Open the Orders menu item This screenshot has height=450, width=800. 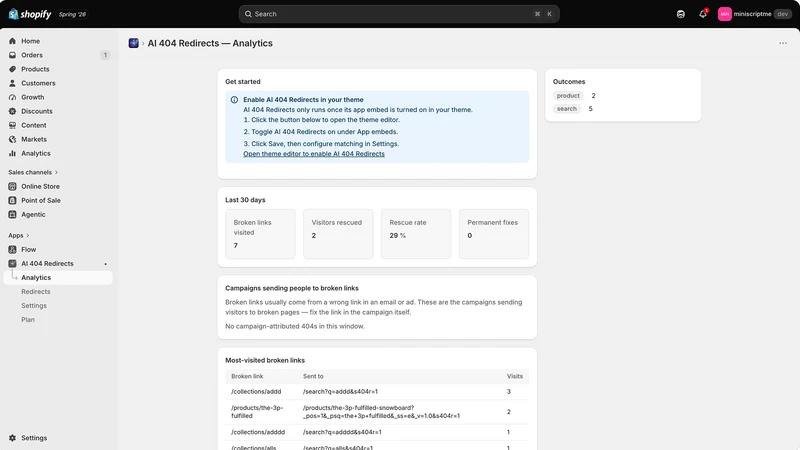click(x=32, y=55)
